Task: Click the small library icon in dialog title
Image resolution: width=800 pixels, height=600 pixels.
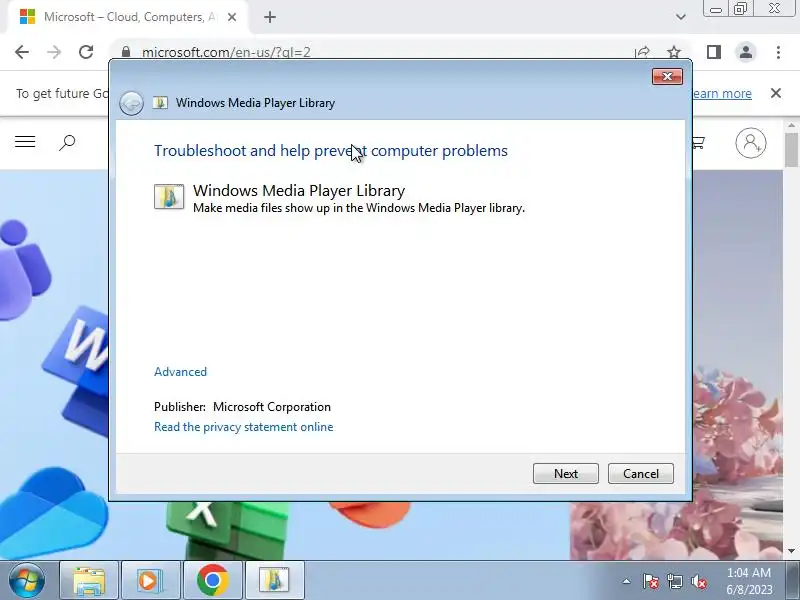Action: pos(160,103)
